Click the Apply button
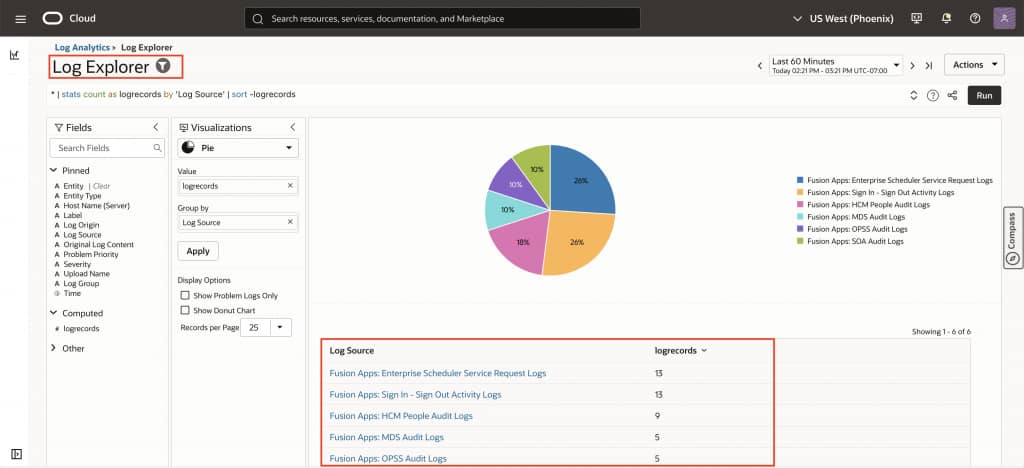Viewport: 1024px width, 468px height. click(198, 251)
